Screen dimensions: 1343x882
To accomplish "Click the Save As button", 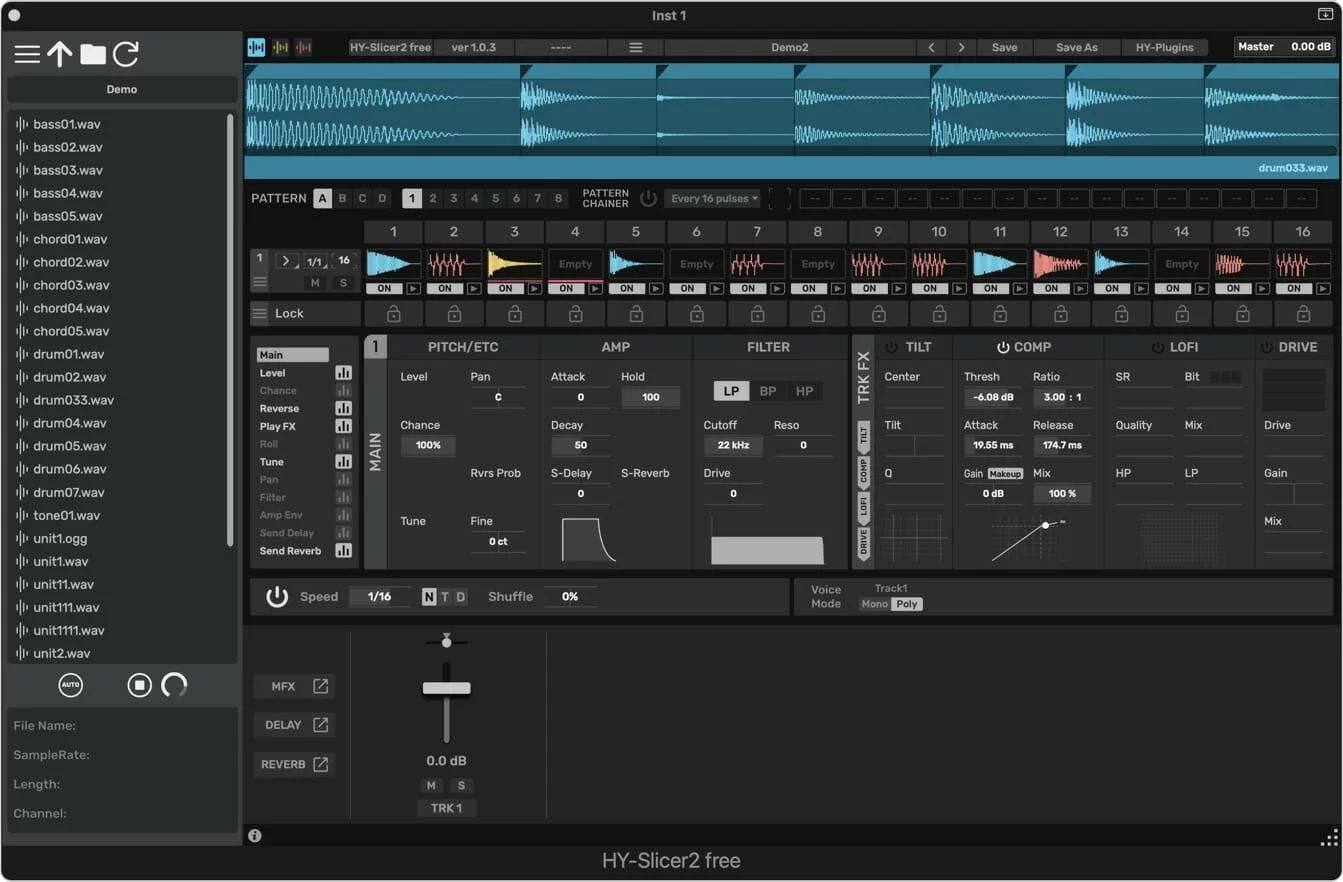I will pos(1076,47).
